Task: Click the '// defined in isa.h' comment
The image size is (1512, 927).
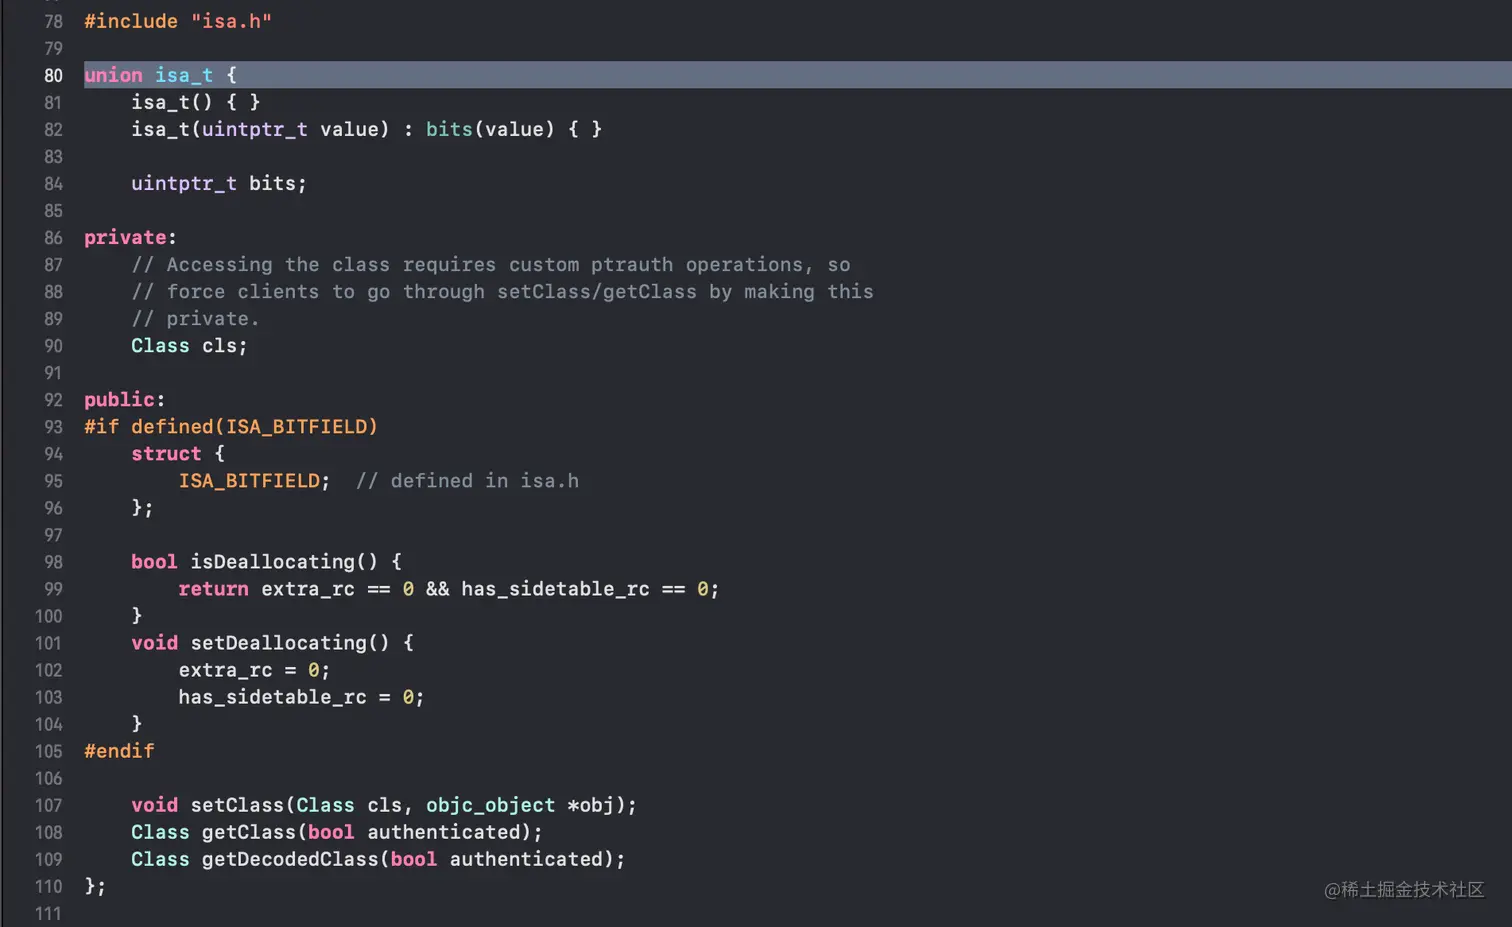Action: coord(467,481)
